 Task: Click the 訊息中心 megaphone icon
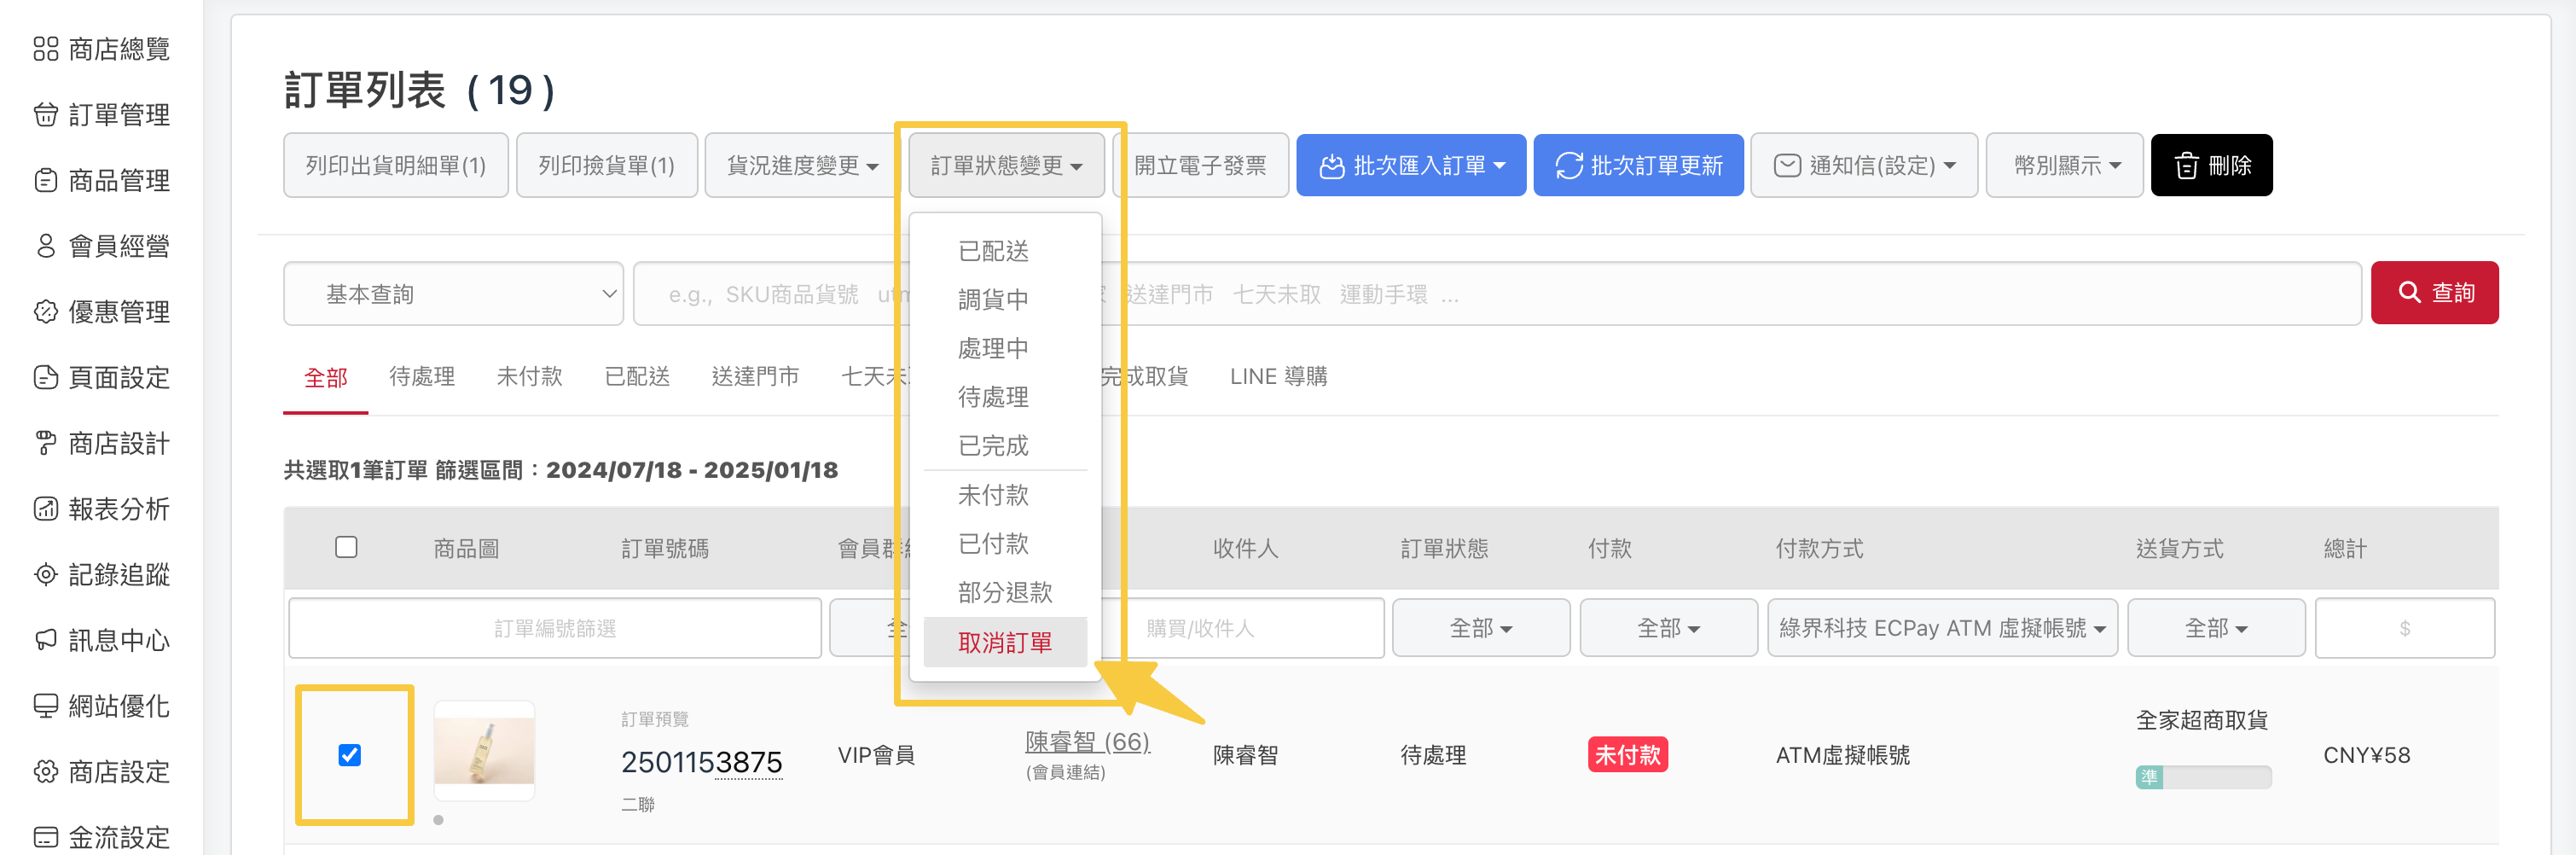(46, 640)
